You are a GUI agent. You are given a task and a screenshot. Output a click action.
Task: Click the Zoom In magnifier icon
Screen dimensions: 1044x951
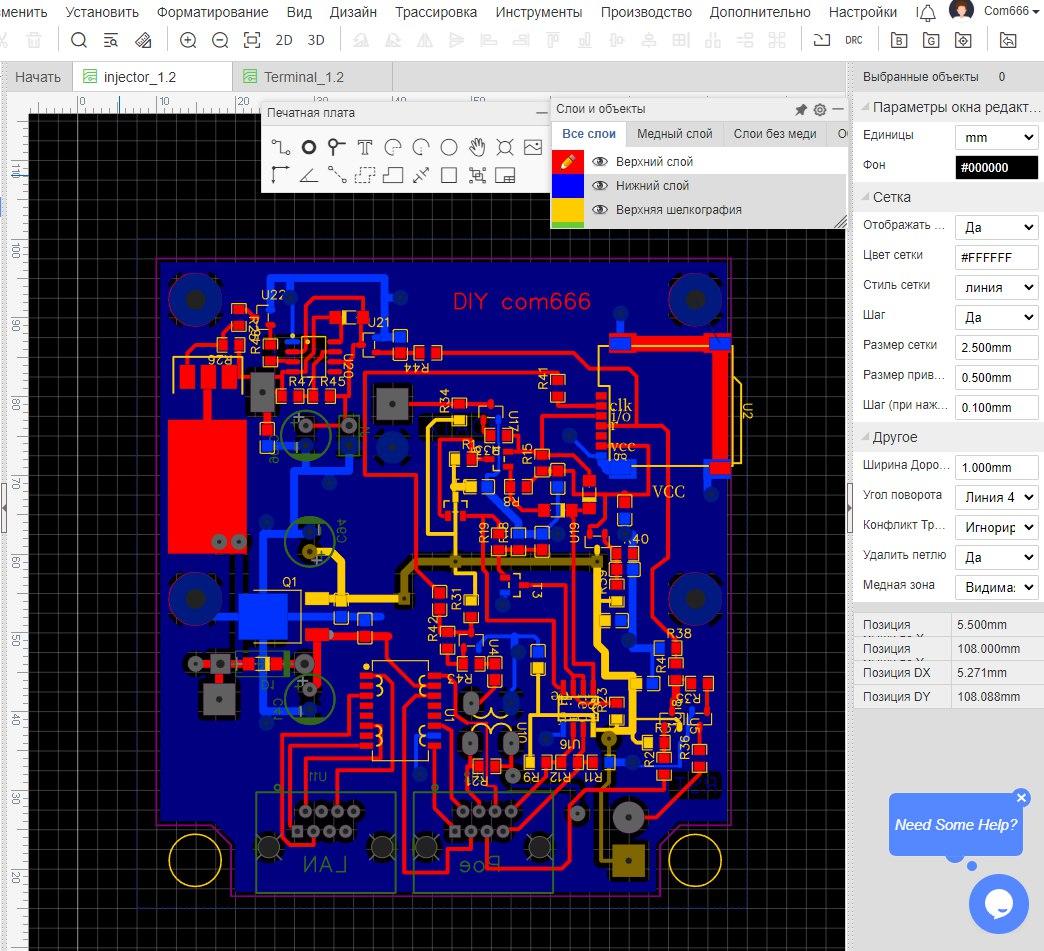[188, 40]
